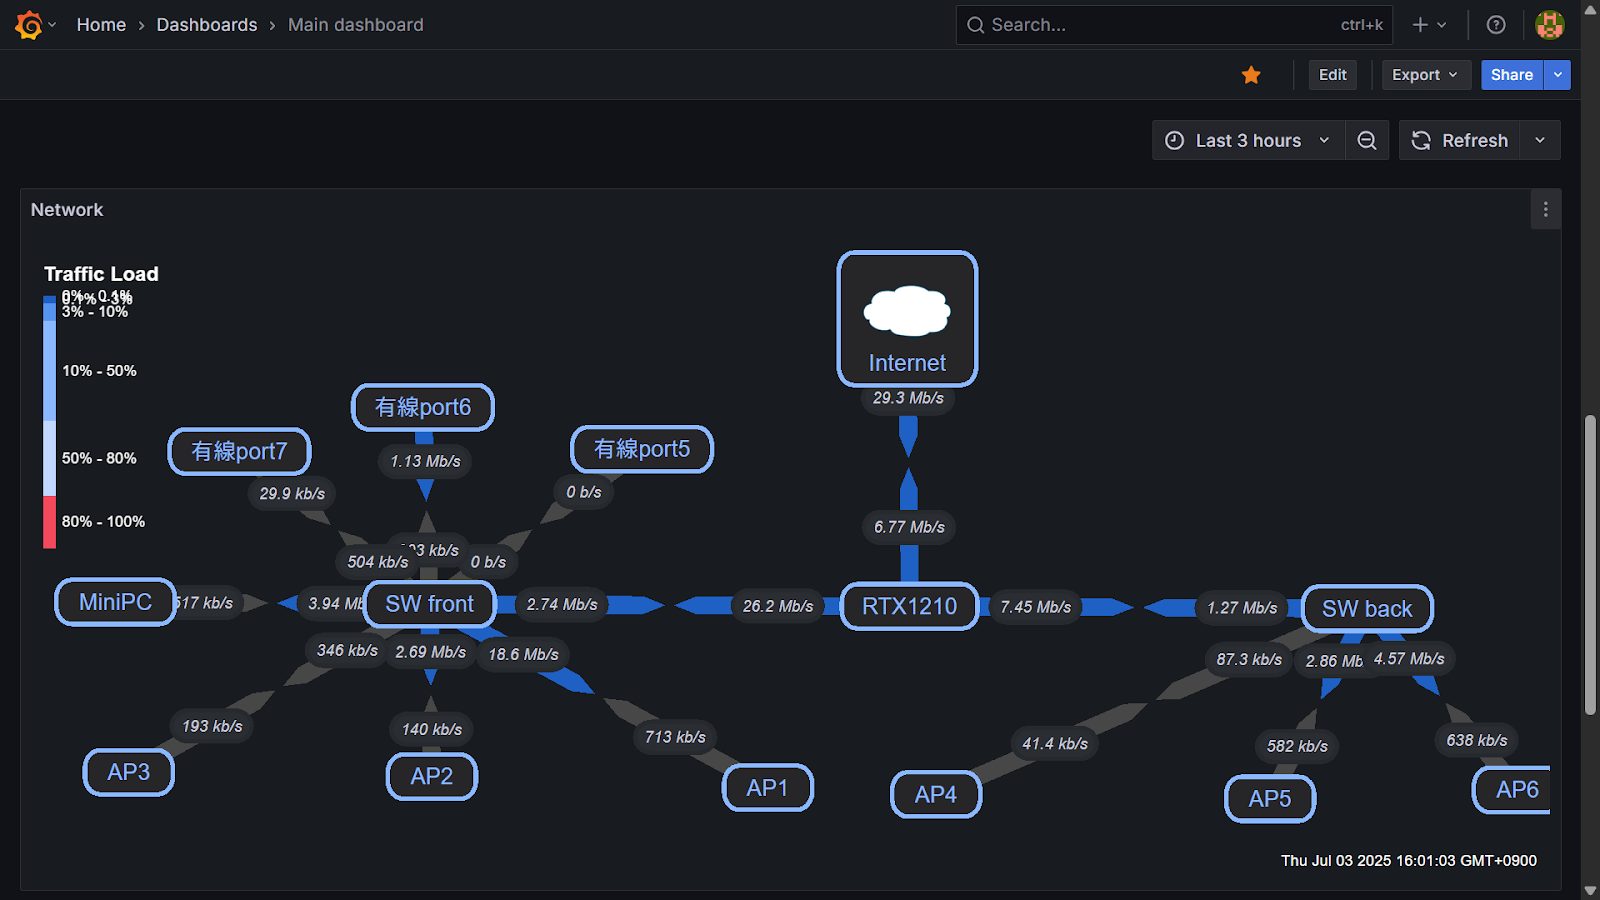Screen dimensions: 1600x900
Task: Expand the refresh interval dropdown arrow
Action: coord(1540,141)
